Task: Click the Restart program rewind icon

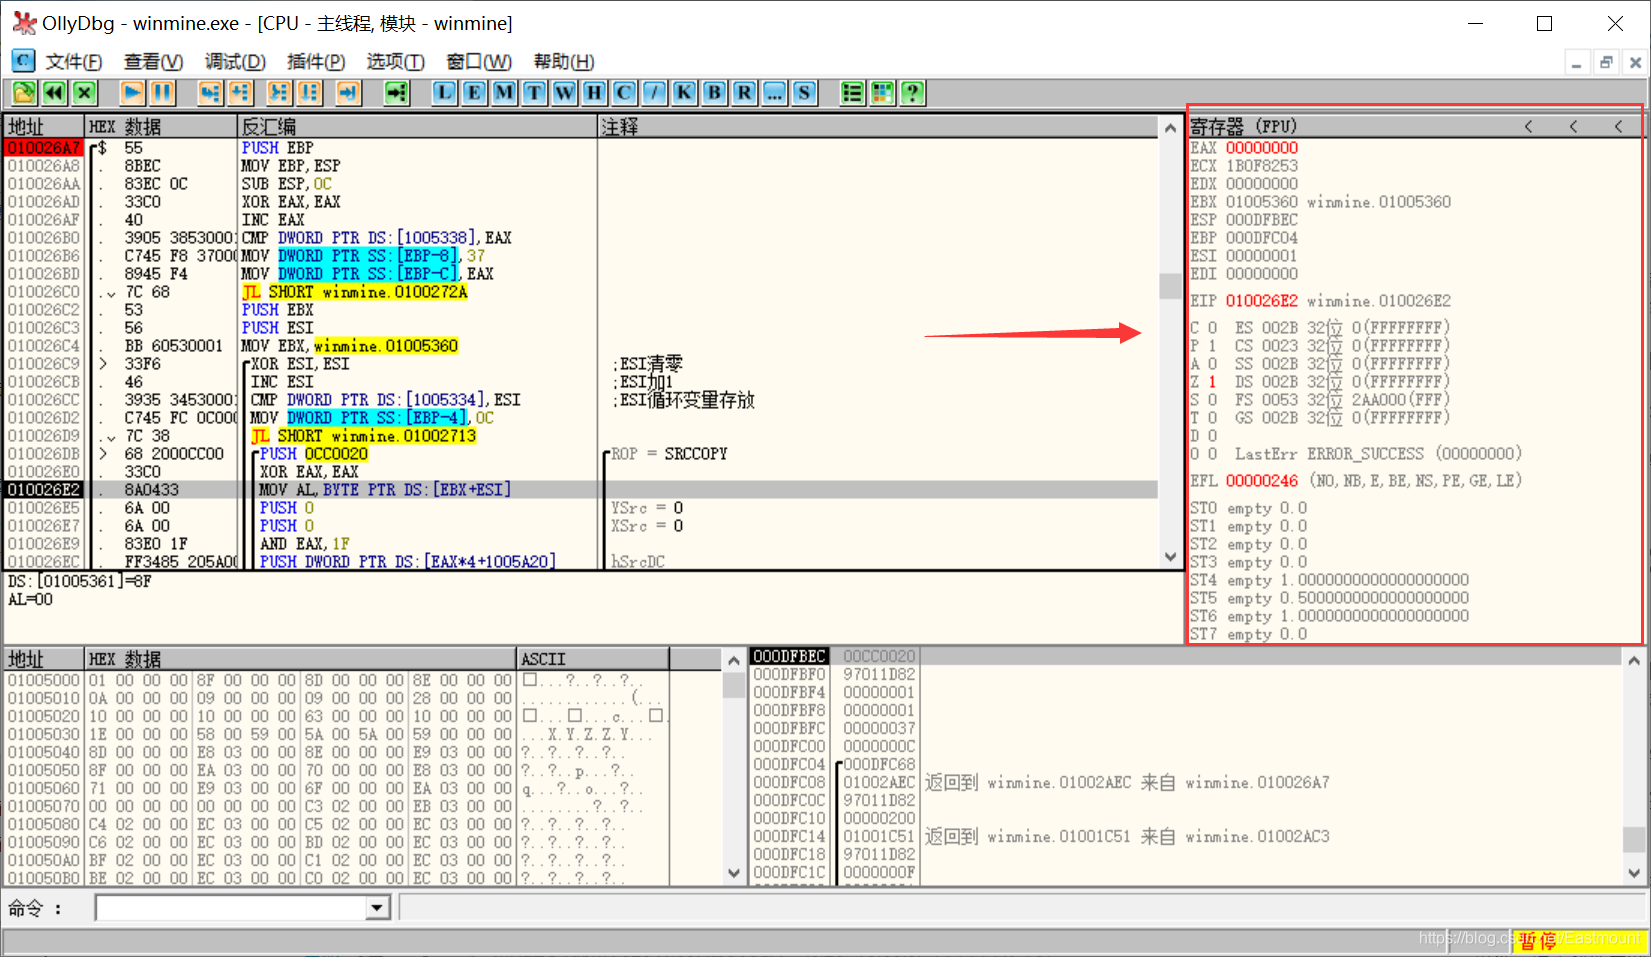Action: (x=54, y=93)
